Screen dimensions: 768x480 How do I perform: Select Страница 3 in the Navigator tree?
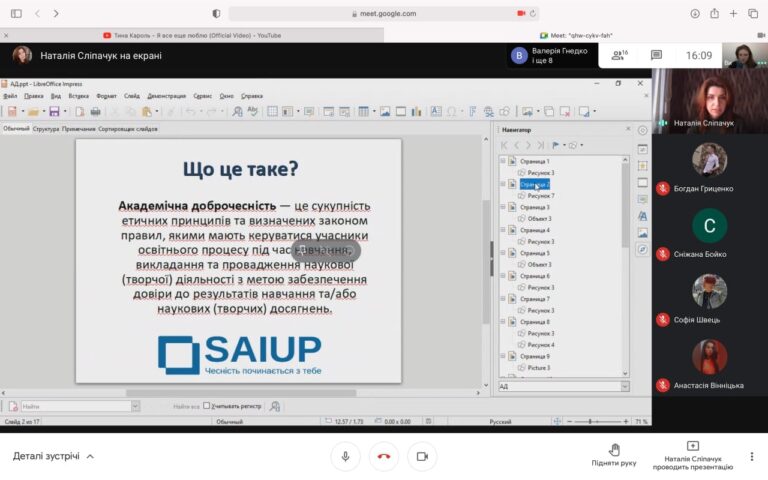[x=534, y=207]
